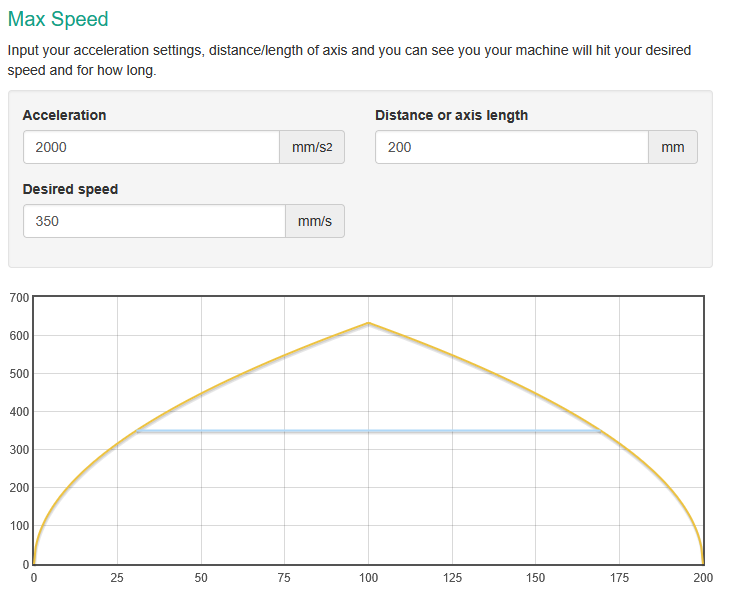Screen dimensions: 730x600
Task: Click the 600 label on the y-axis
Action: pos(20,336)
